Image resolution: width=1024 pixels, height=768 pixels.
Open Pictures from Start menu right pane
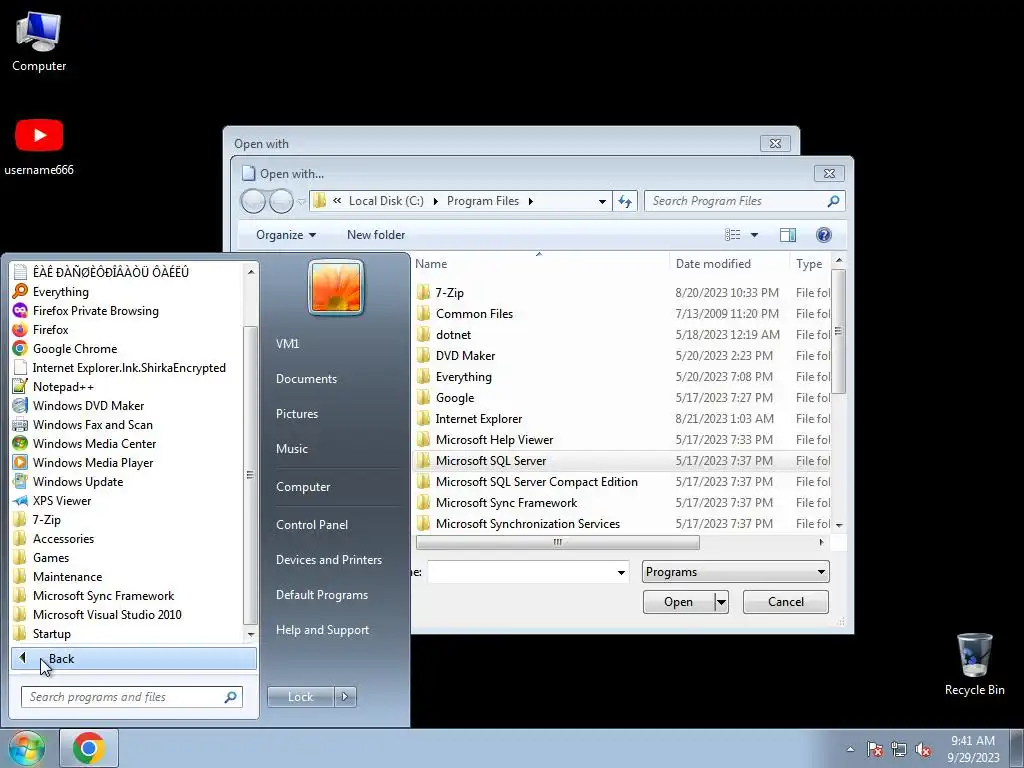tap(296, 413)
